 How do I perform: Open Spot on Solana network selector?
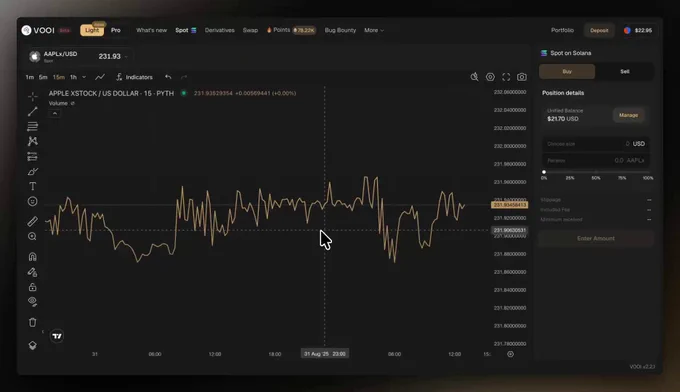coord(566,53)
